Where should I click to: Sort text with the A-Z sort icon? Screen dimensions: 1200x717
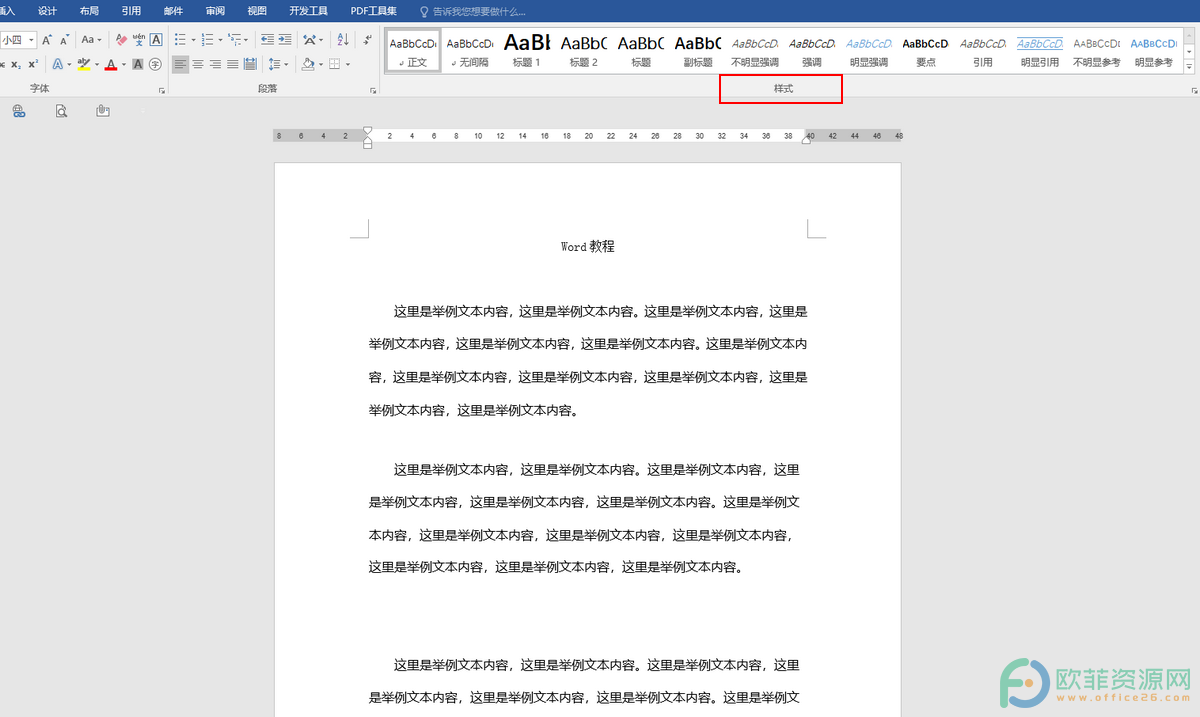[343, 40]
